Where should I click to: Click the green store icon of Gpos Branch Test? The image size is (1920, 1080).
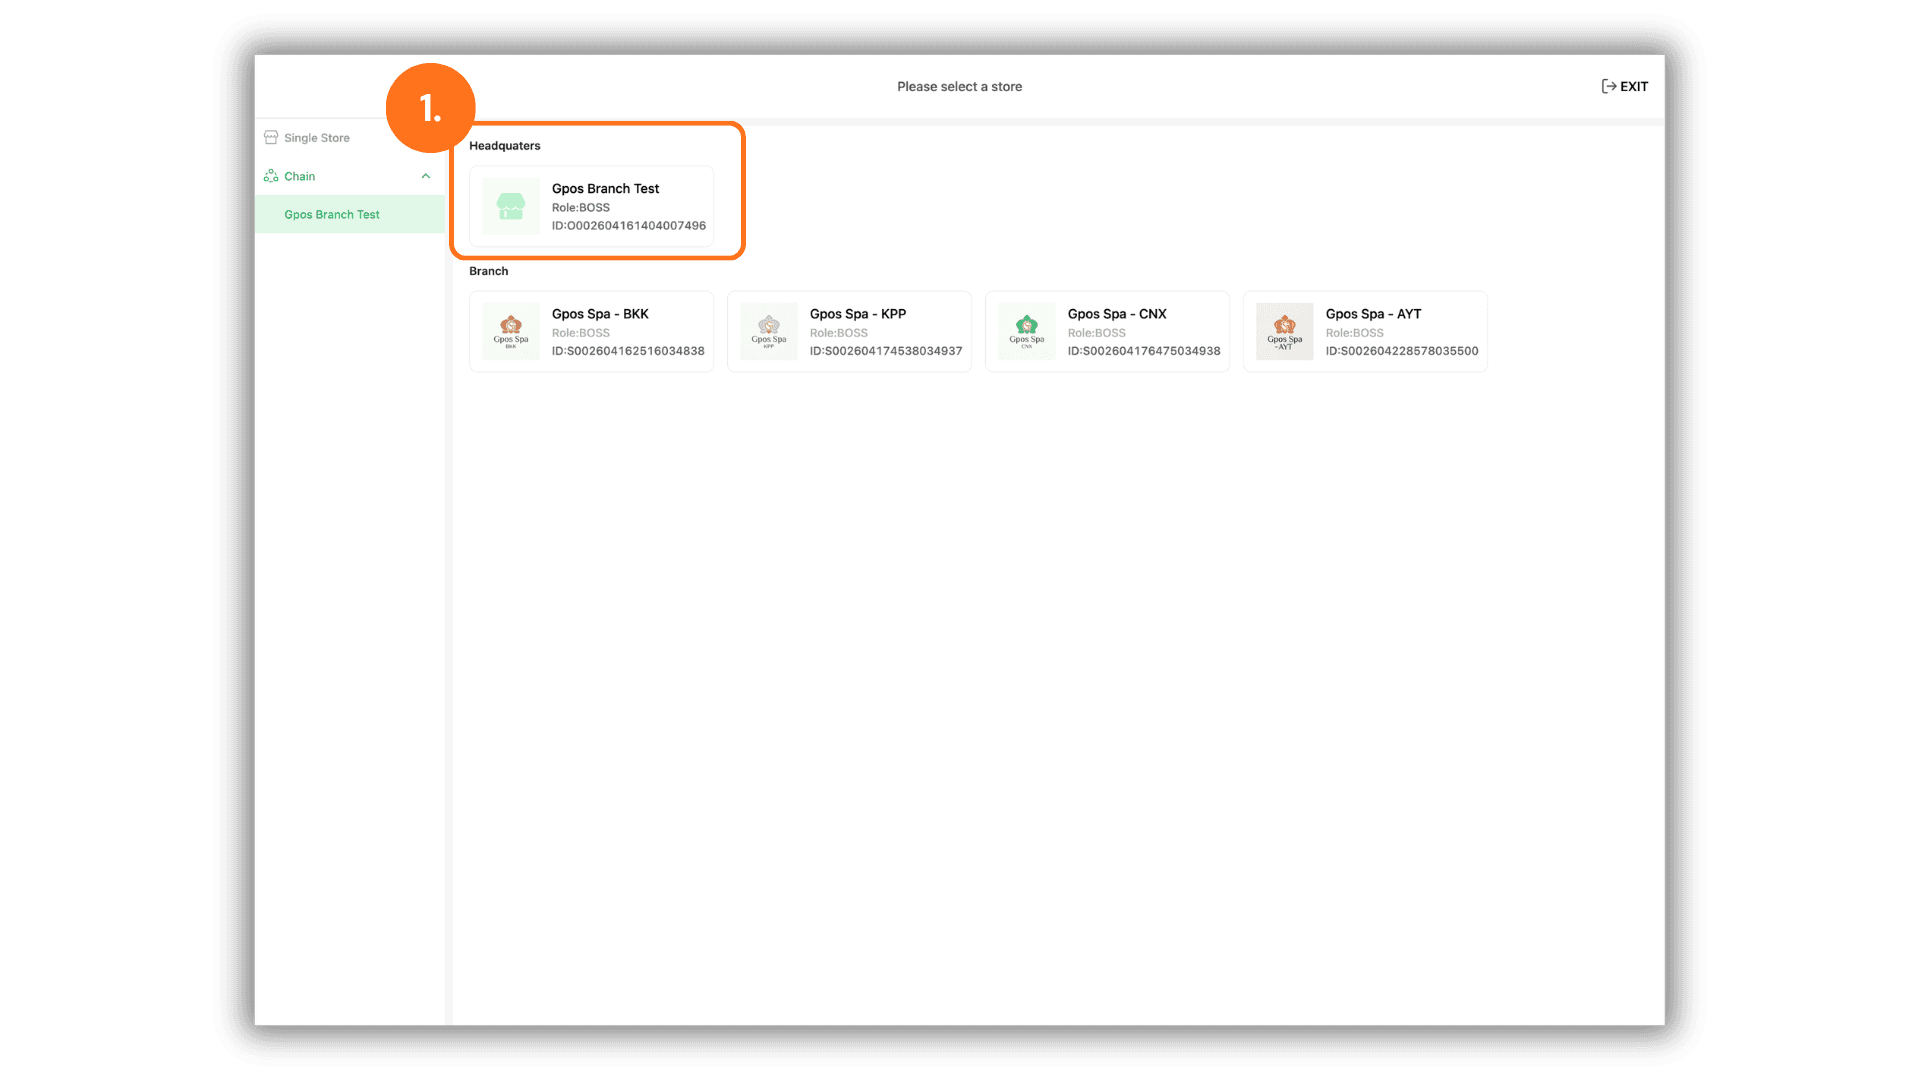tap(511, 206)
